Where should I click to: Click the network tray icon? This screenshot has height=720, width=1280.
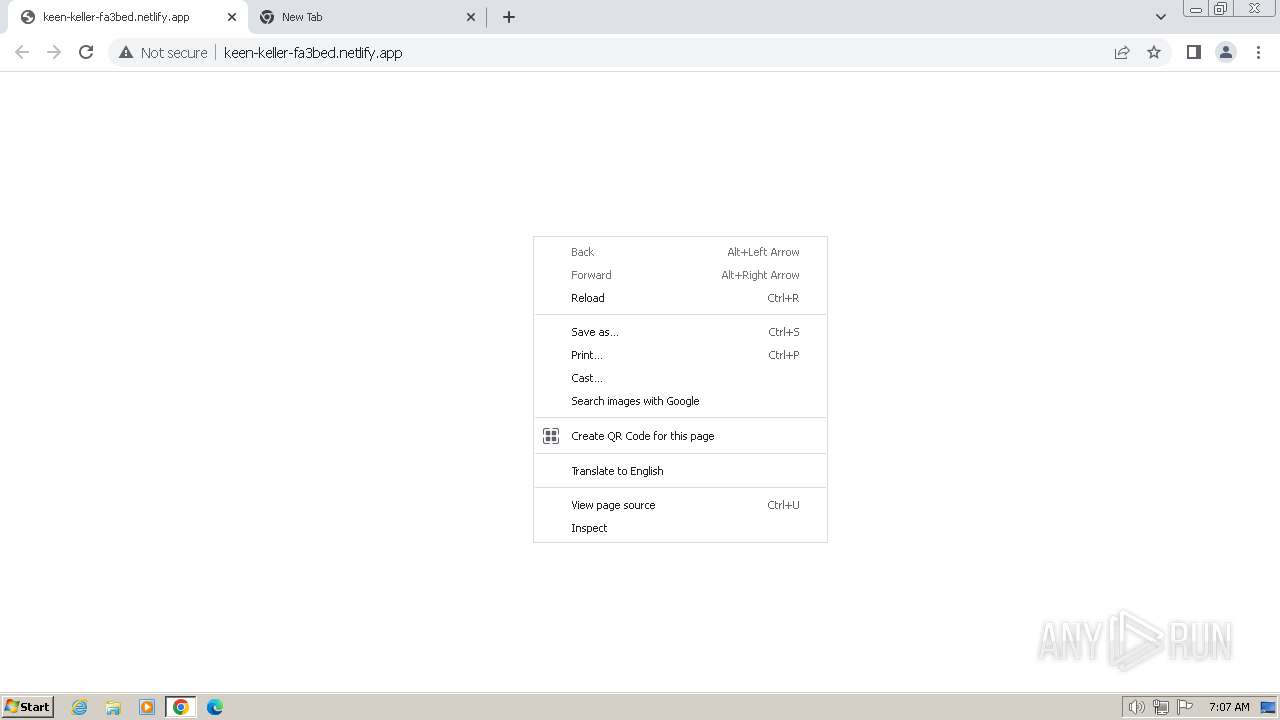1161,707
